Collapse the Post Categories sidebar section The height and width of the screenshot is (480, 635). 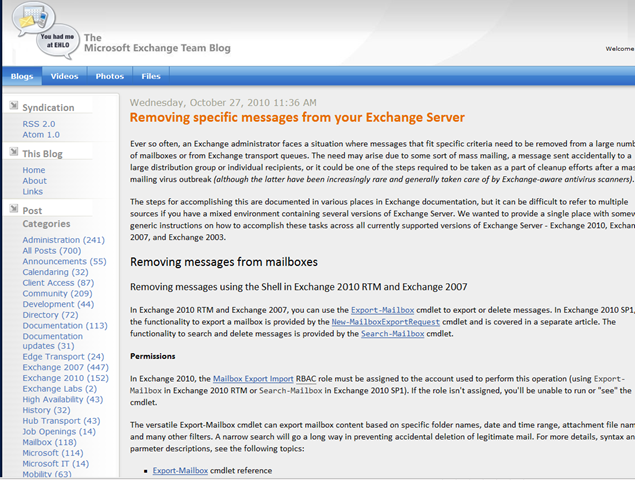(14, 209)
